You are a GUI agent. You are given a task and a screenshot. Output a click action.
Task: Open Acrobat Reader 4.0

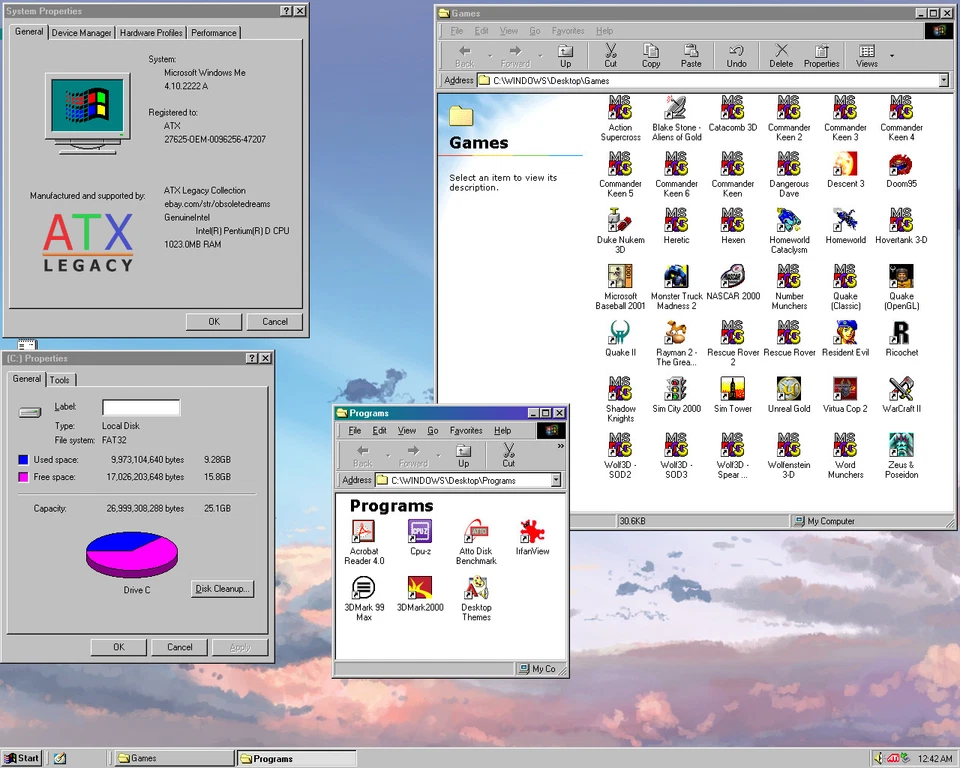pyautogui.click(x=364, y=532)
